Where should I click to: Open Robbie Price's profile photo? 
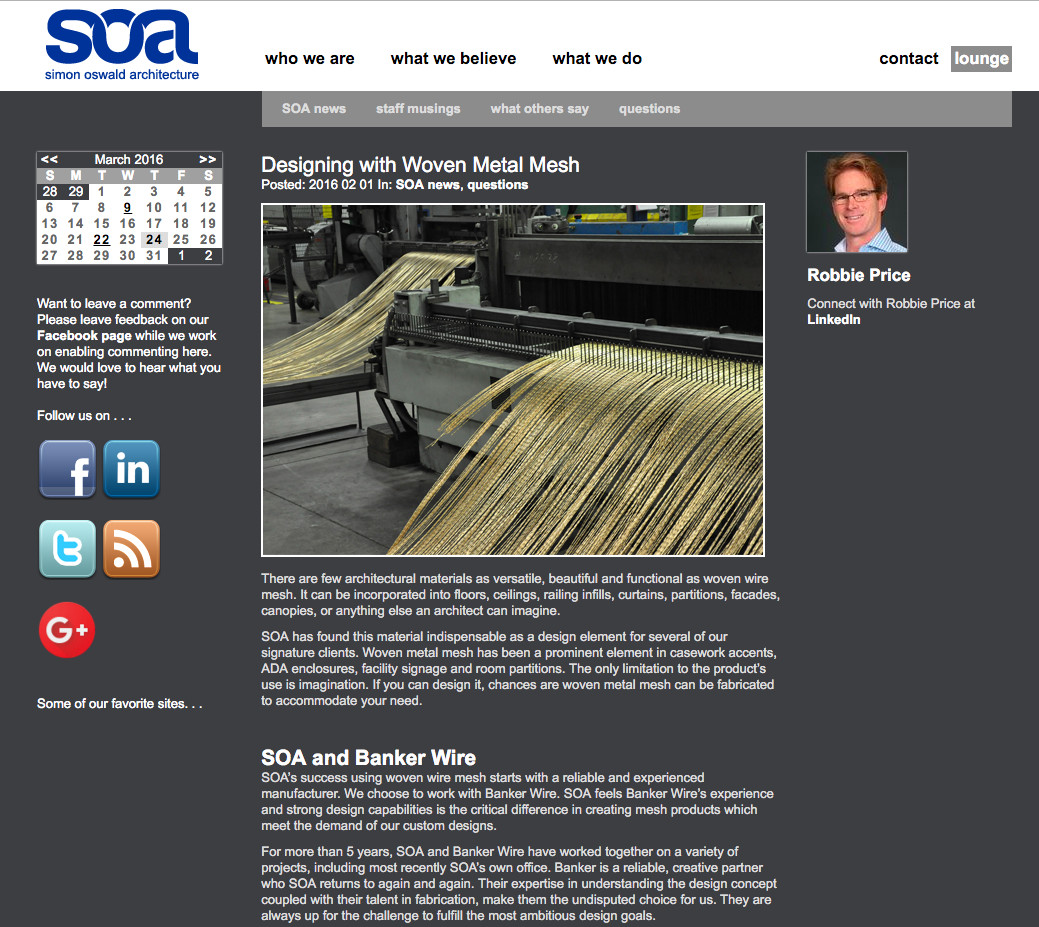856,201
